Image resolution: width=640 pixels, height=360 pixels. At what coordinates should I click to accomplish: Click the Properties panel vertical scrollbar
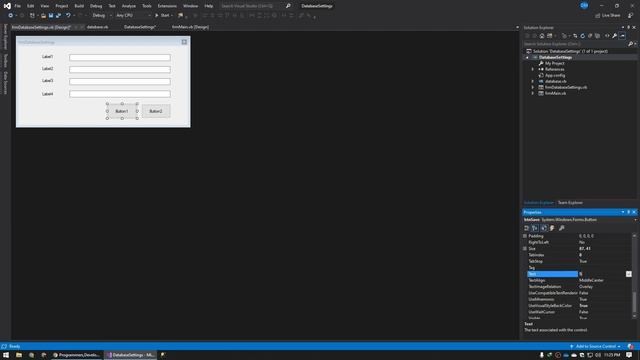click(x=634, y=277)
